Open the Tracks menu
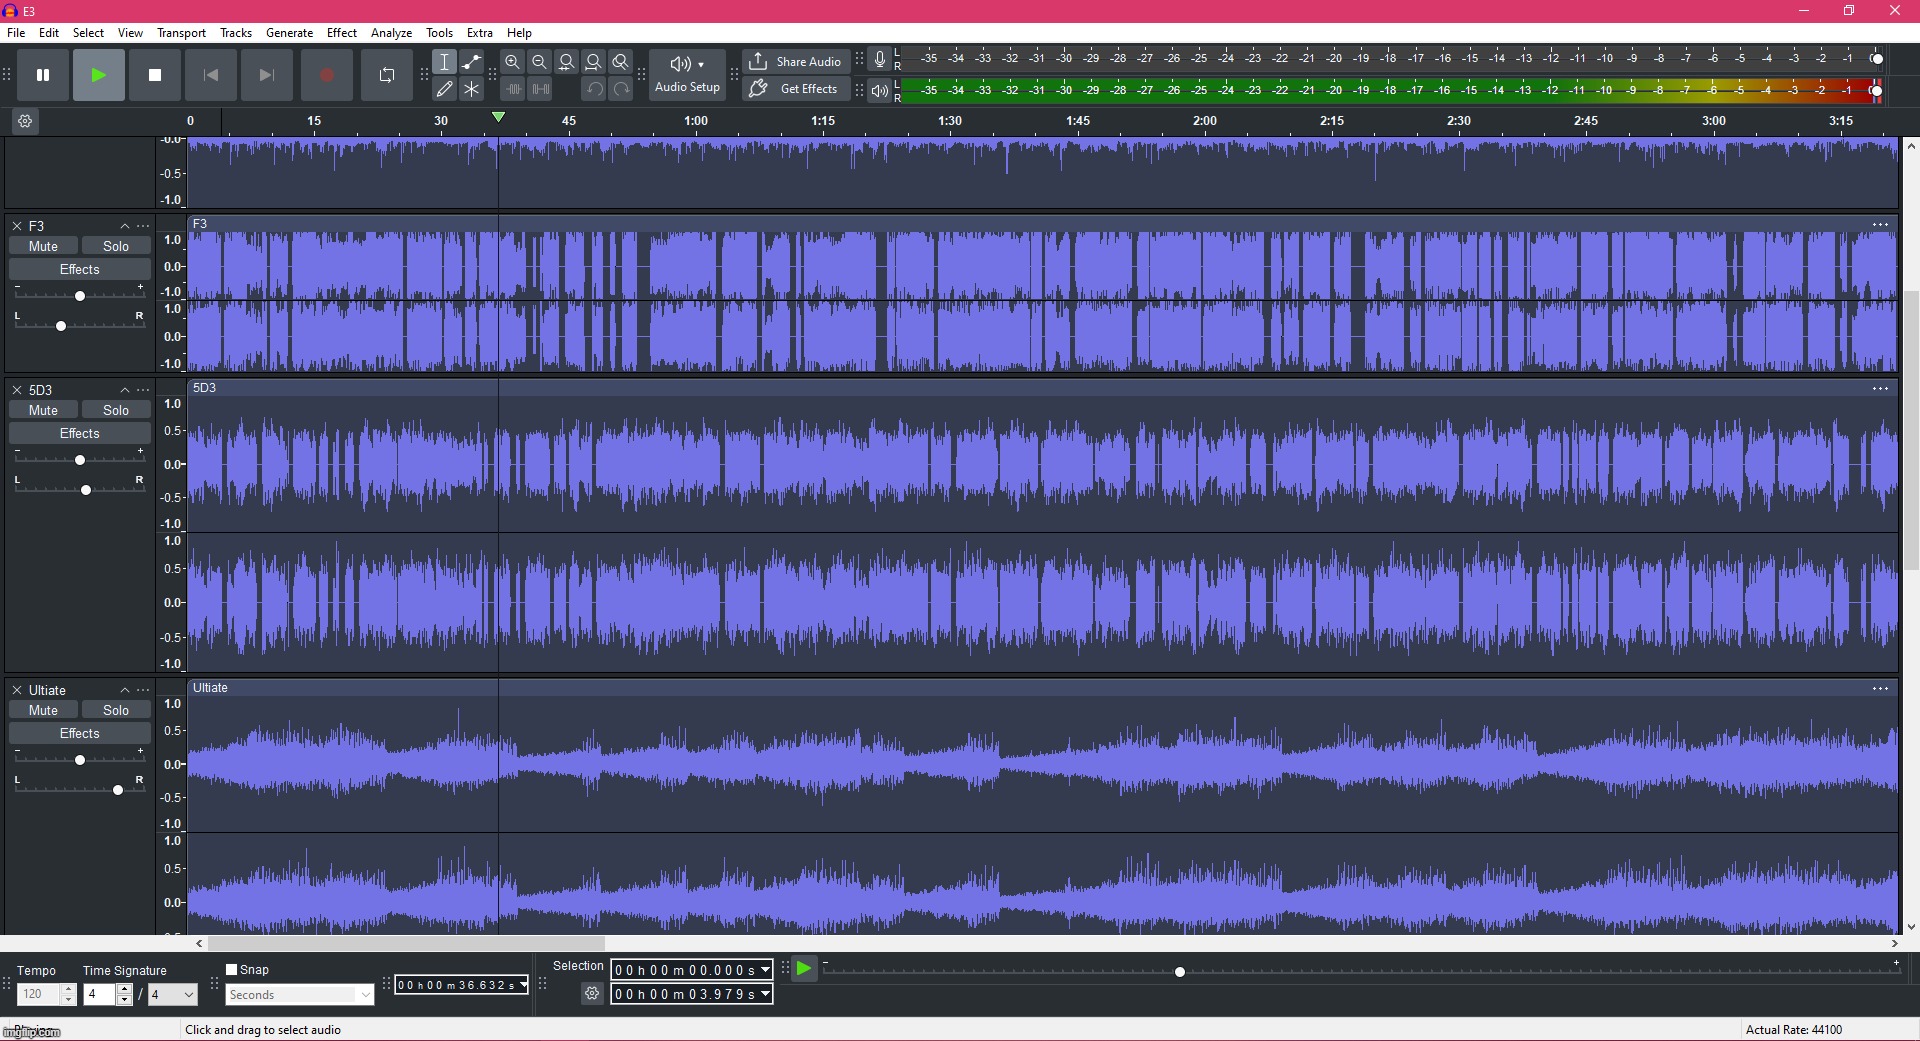Viewport: 1920px width, 1041px height. tap(236, 33)
